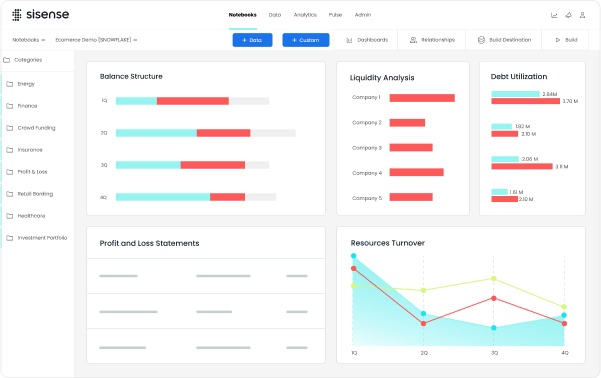Open Dashboards from the toolbar

[367, 40]
